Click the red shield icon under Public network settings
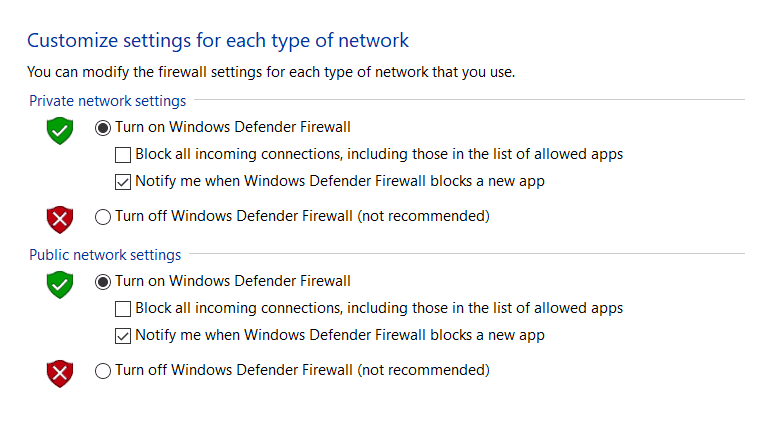 59,373
